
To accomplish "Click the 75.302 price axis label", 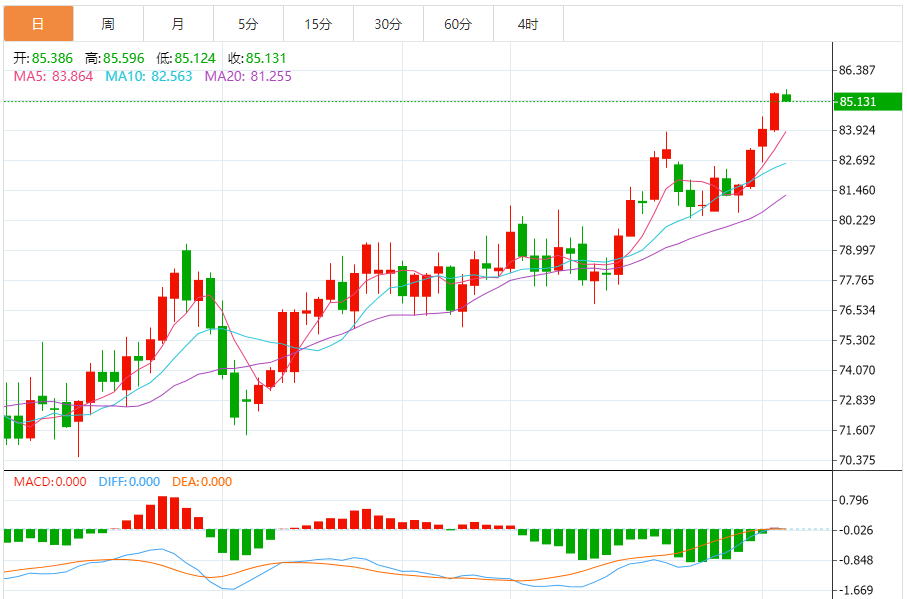I will coord(857,341).
